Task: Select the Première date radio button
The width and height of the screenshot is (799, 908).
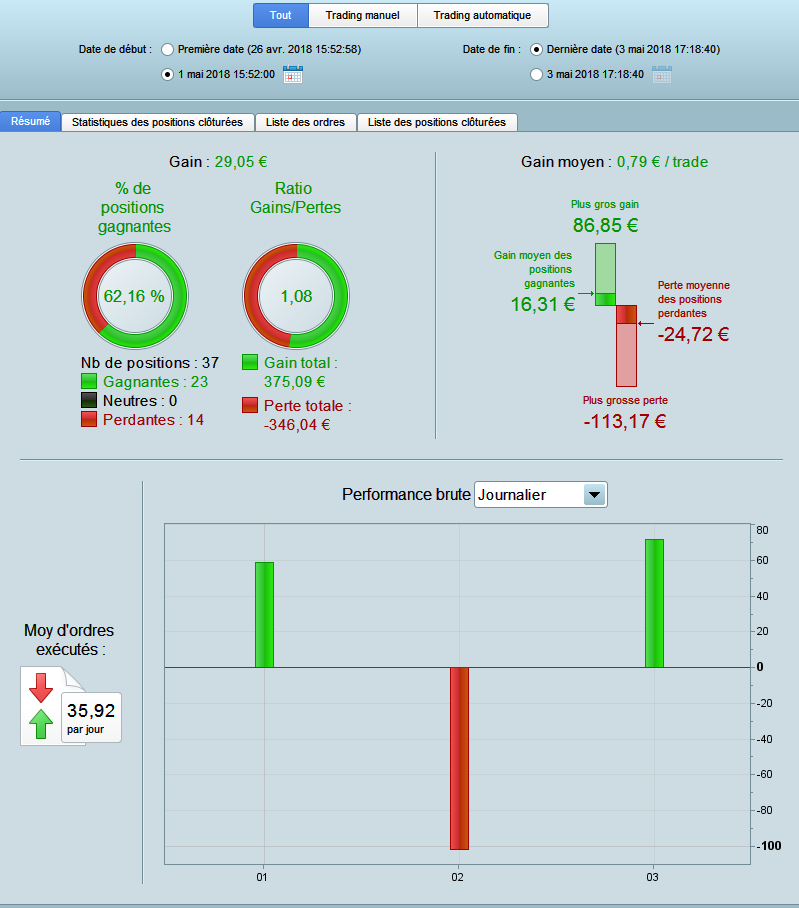Action: (x=167, y=50)
